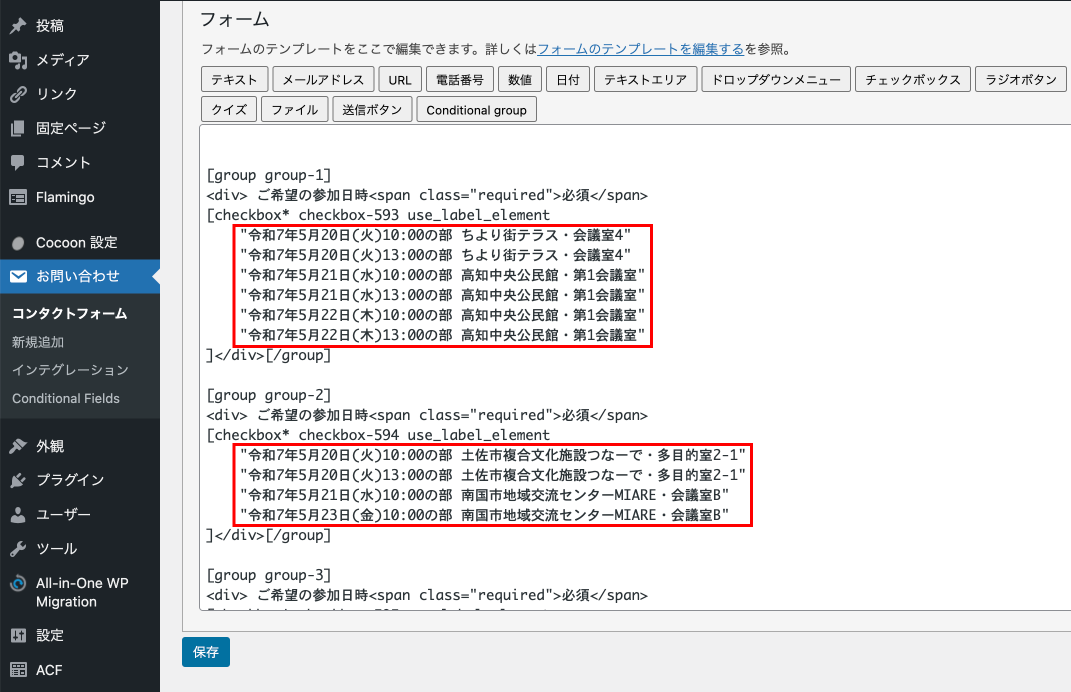Go to 新規追加 under contact forms

click(38, 342)
